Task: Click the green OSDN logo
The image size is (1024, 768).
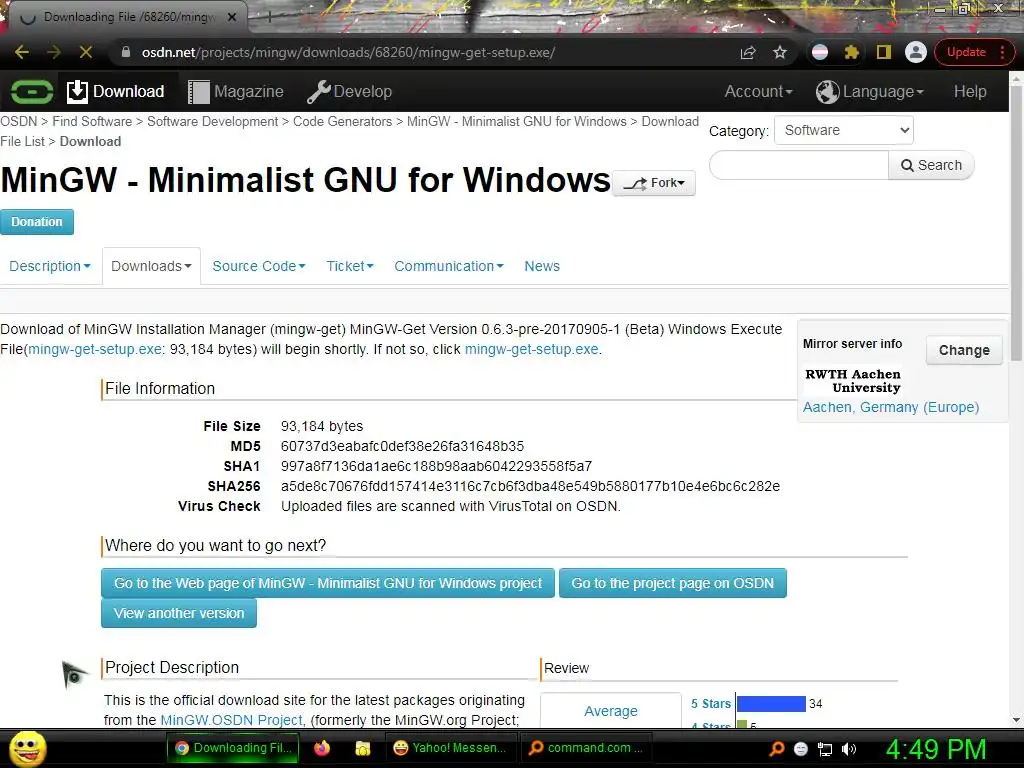Action: pyautogui.click(x=31, y=91)
